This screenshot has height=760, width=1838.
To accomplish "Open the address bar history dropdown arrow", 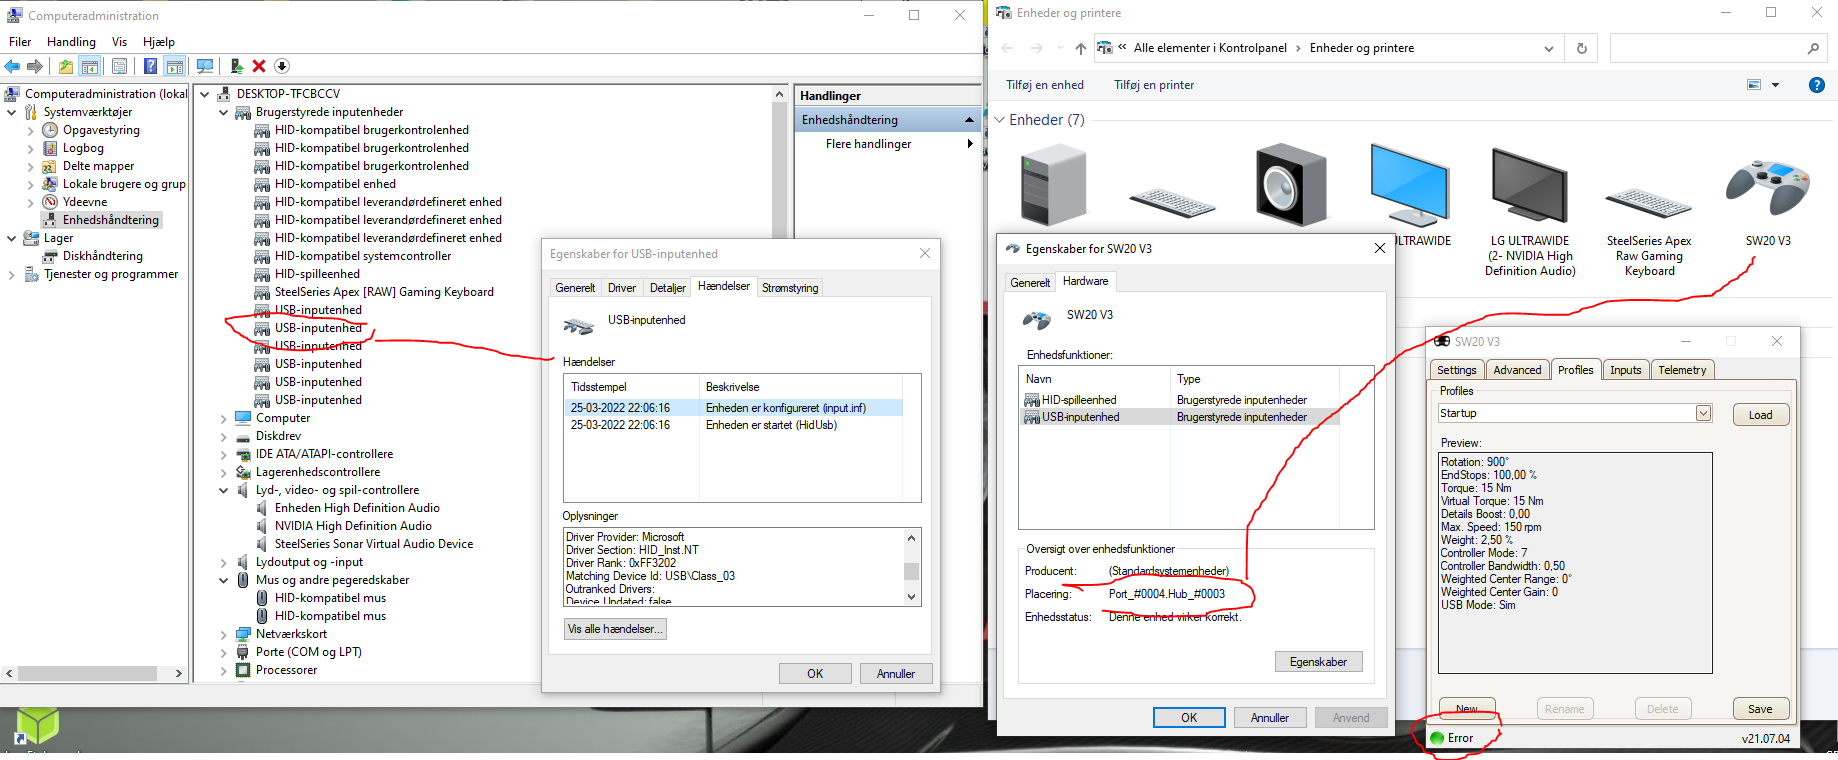I will (1549, 48).
